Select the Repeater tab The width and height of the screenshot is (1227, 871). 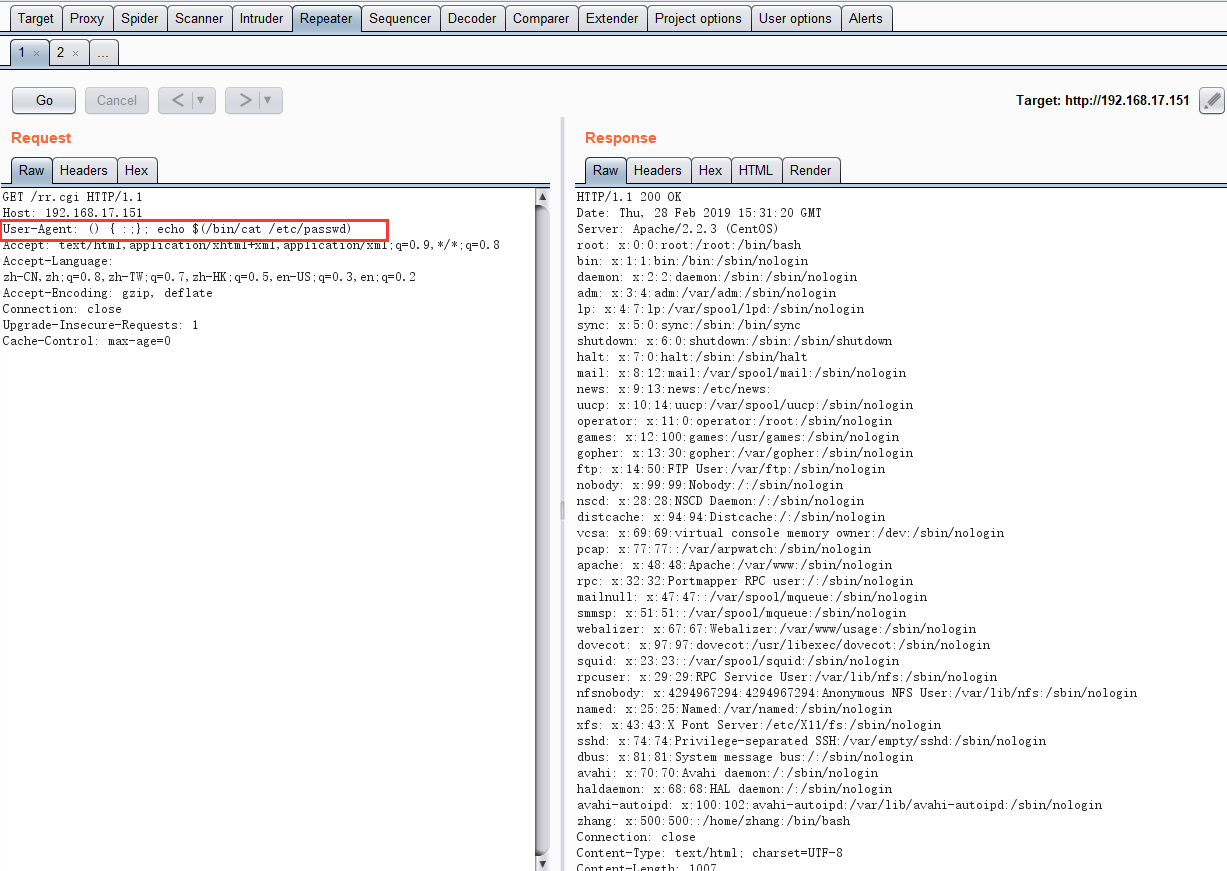(x=326, y=18)
